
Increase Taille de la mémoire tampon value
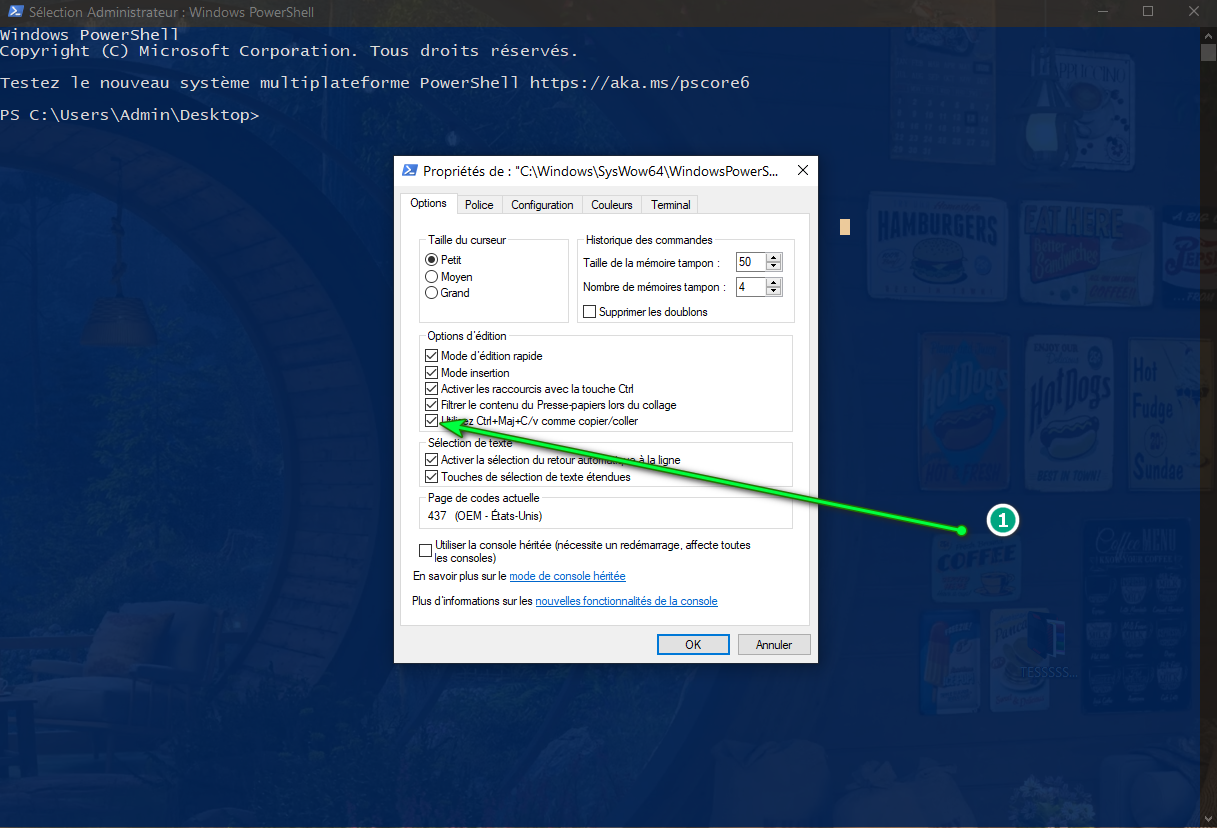pyautogui.click(x=774, y=258)
